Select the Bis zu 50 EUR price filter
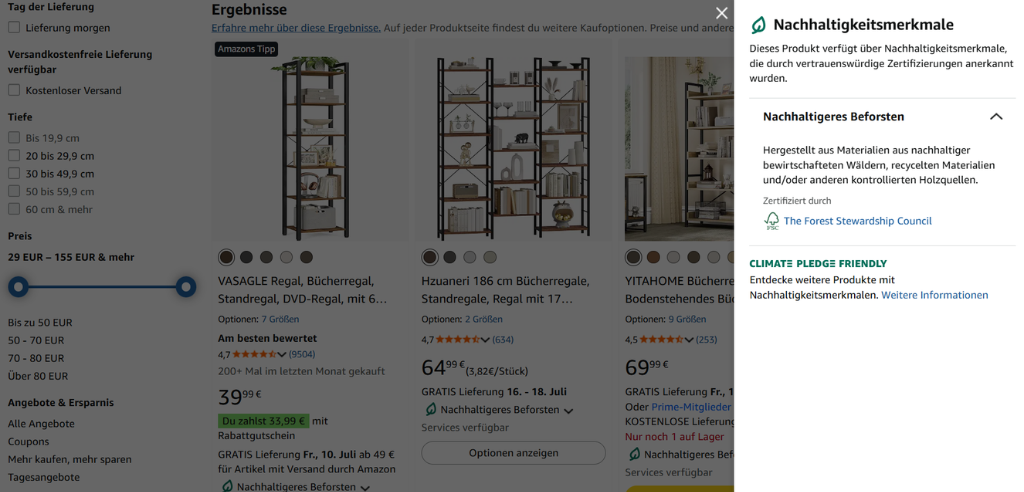The height and width of the screenshot is (492, 1024). click(40, 322)
